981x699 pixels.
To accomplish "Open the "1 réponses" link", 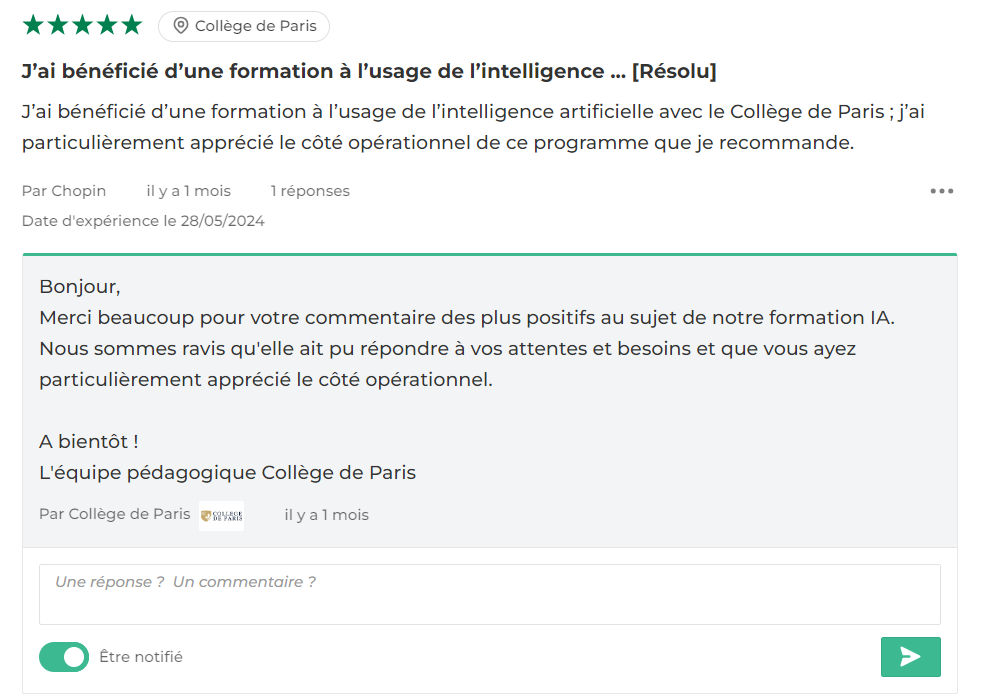I will [310, 190].
